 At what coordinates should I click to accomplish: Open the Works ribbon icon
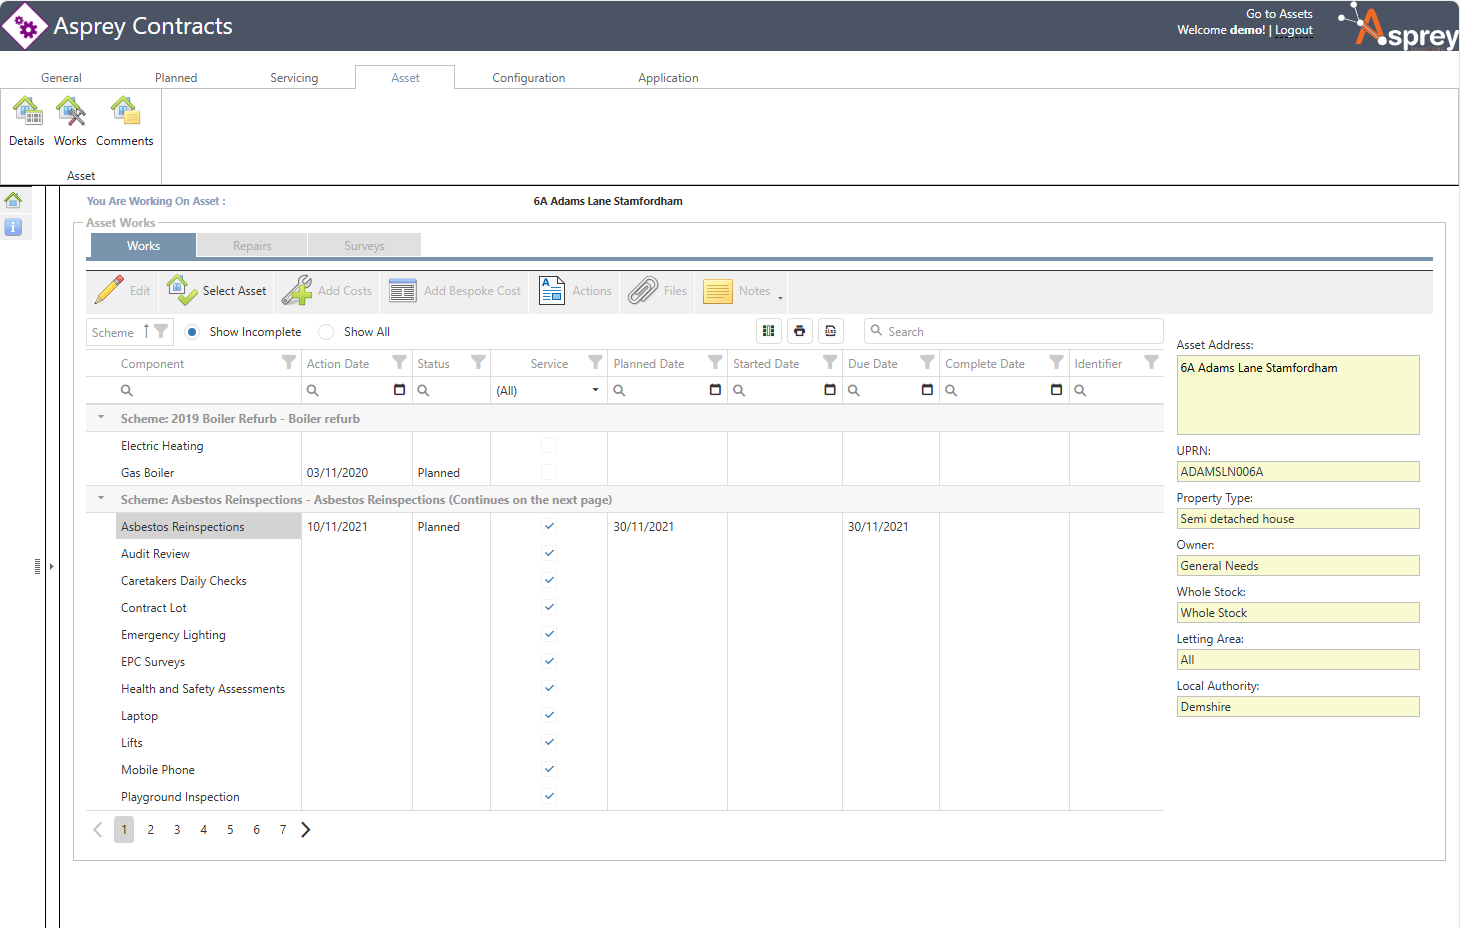pyautogui.click(x=70, y=121)
